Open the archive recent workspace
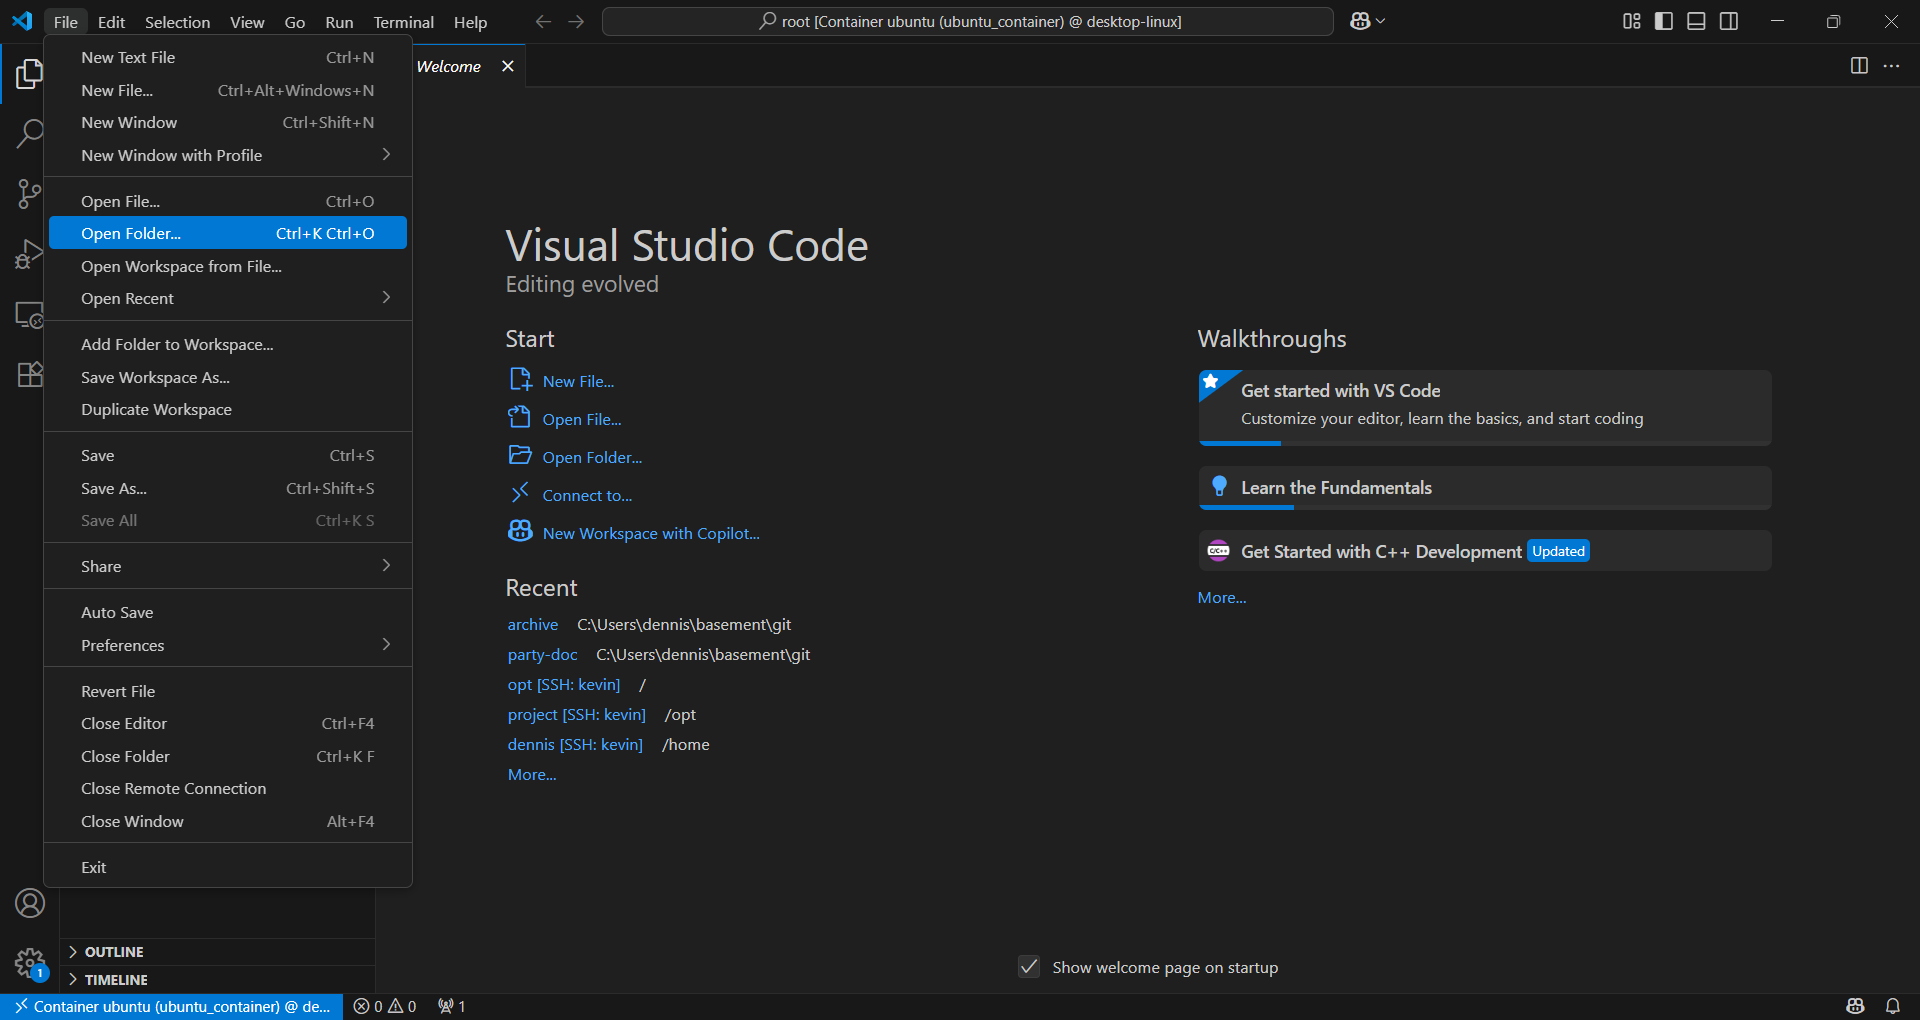 532,624
